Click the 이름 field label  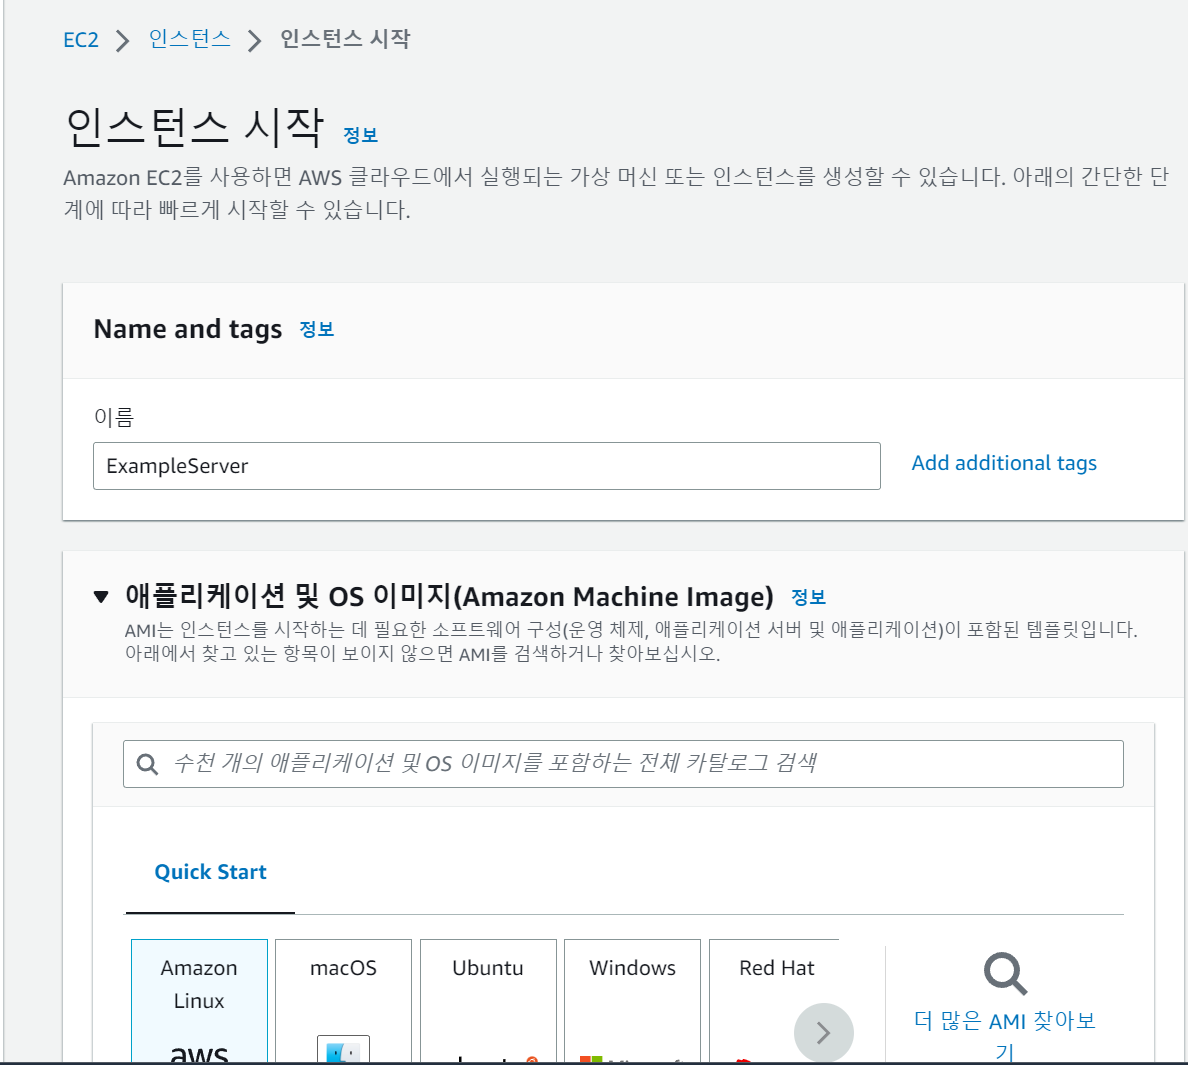(x=114, y=417)
